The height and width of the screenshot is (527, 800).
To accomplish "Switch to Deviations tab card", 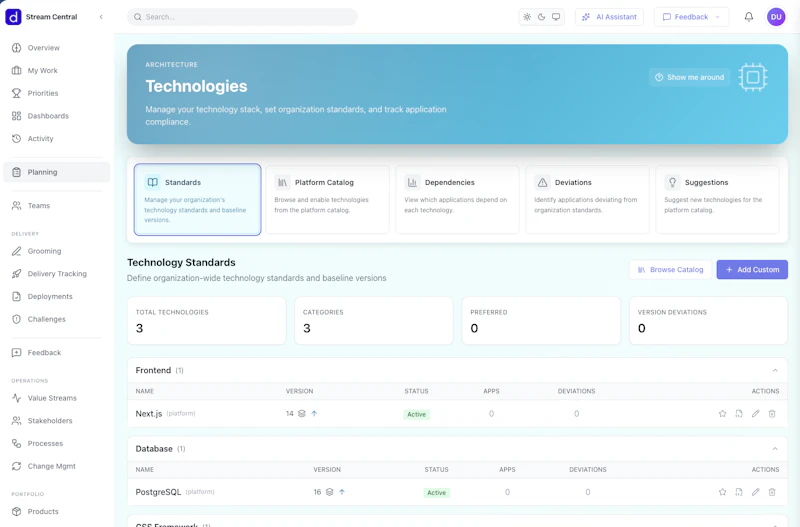I will pos(587,199).
